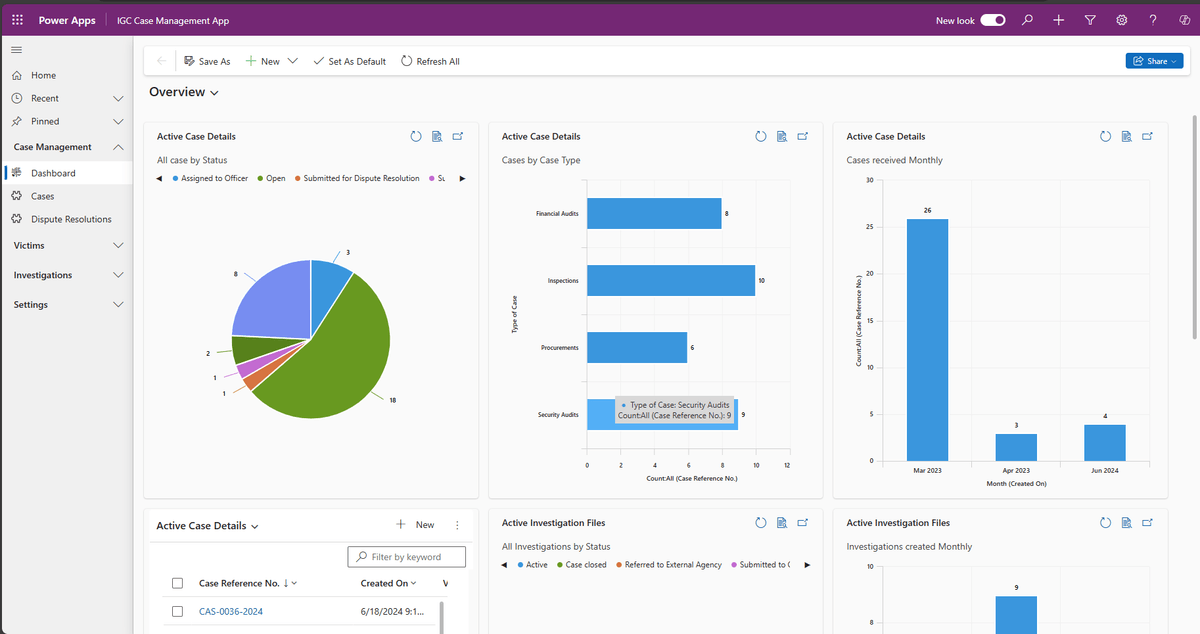This screenshot has height=634, width=1200.
Task: Open the Overview view dropdown
Action: [215, 92]
